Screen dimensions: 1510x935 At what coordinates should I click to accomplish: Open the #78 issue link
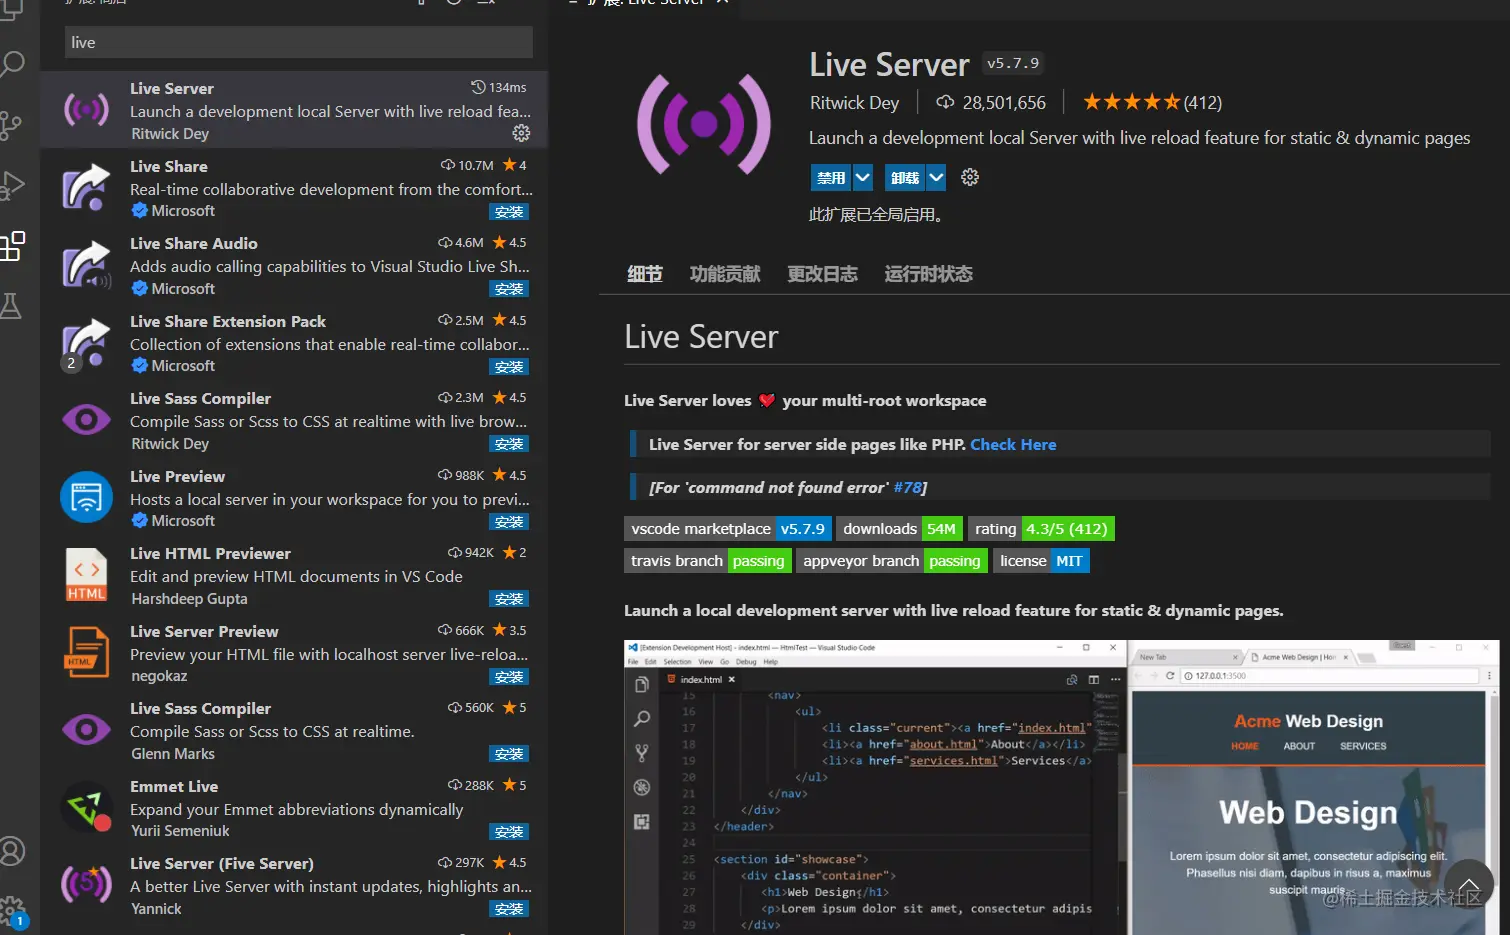point(907,487)
